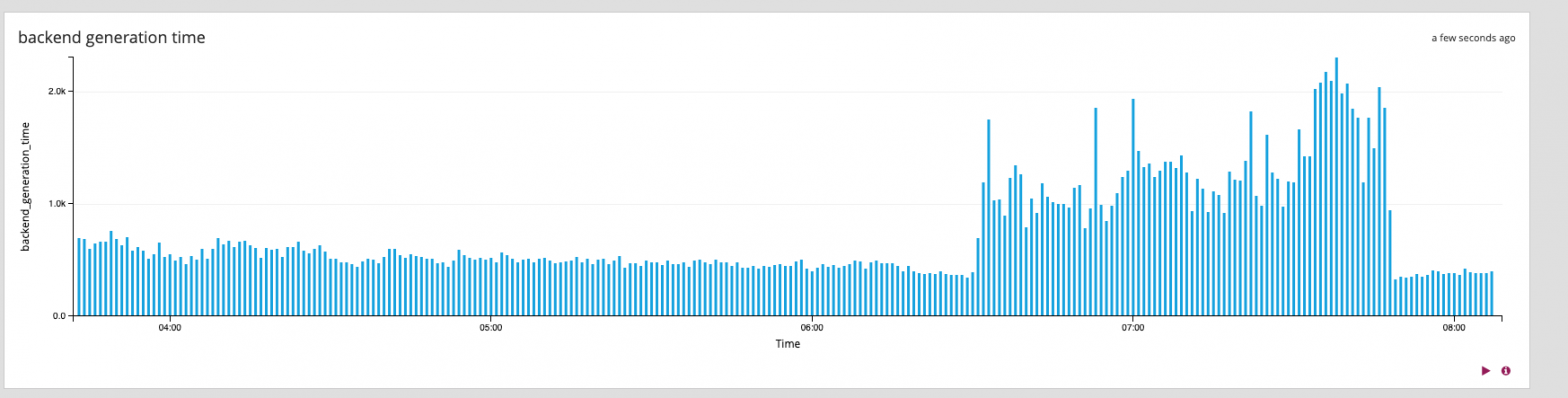Viewport: 1568px width, 398px height.
Task: Click the 'Time' x-axis title
Action: pos(787,344)
